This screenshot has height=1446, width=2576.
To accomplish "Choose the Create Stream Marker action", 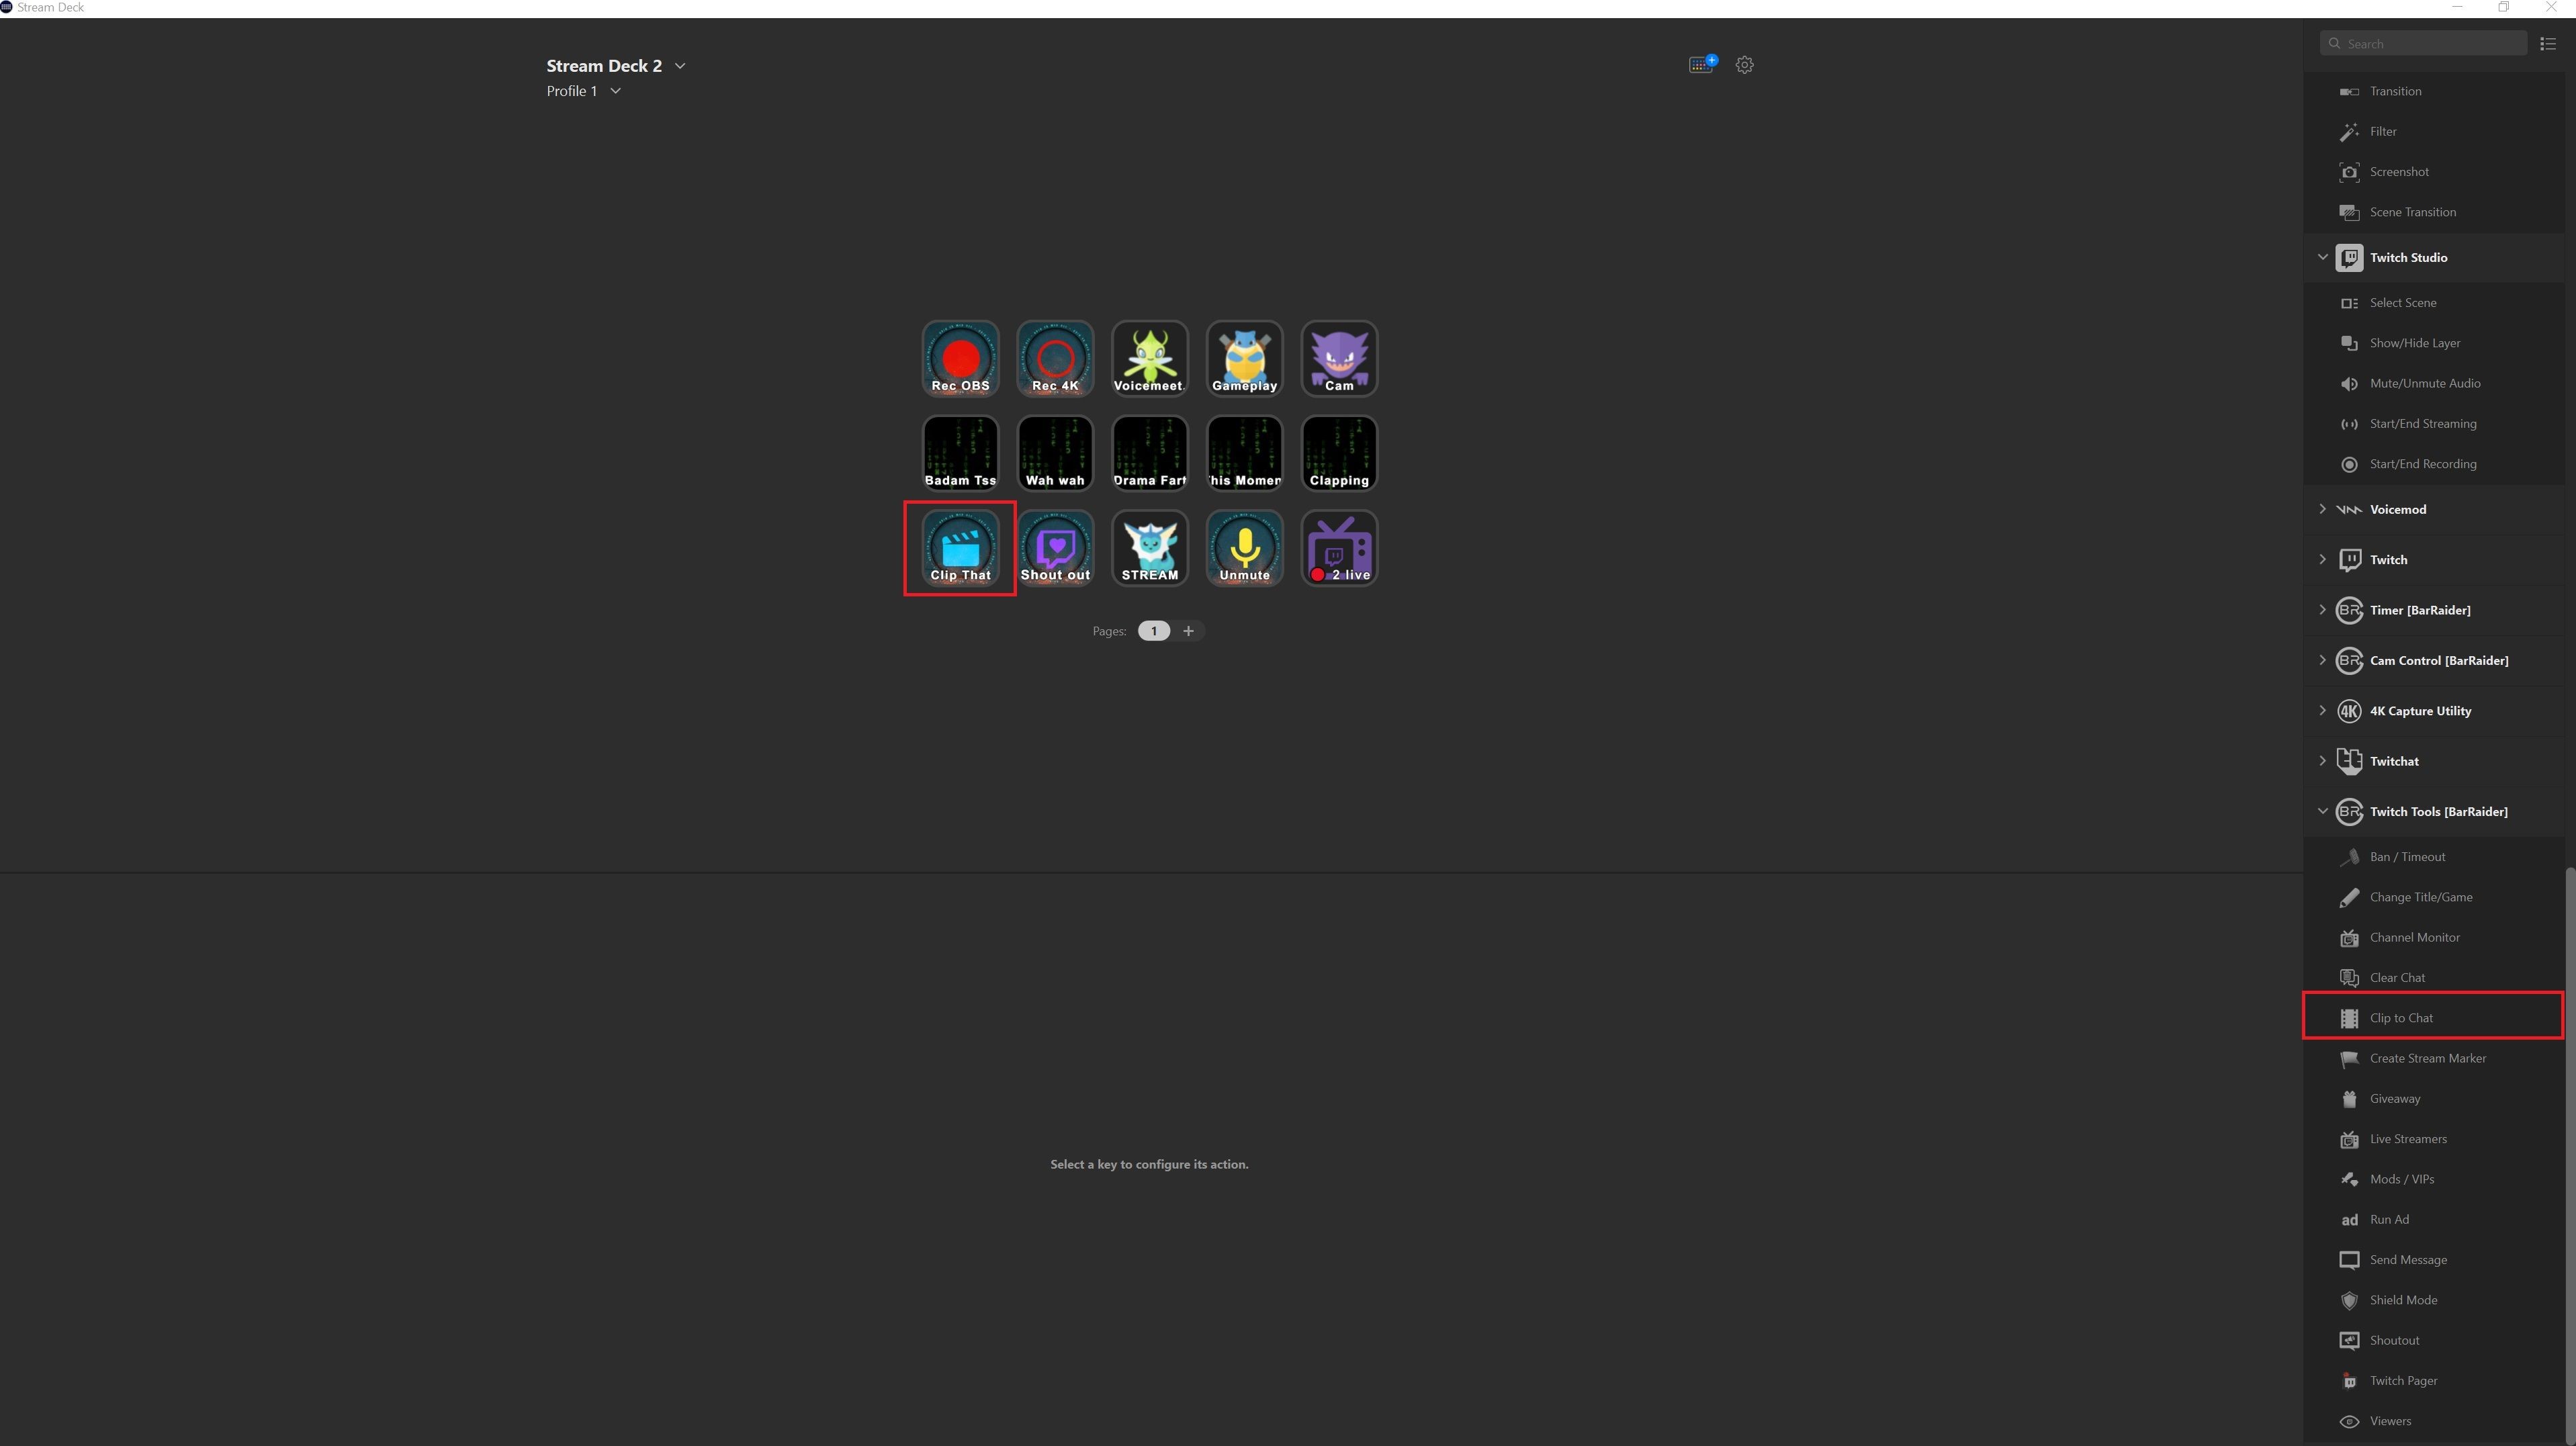I will pos(2434,1058).
